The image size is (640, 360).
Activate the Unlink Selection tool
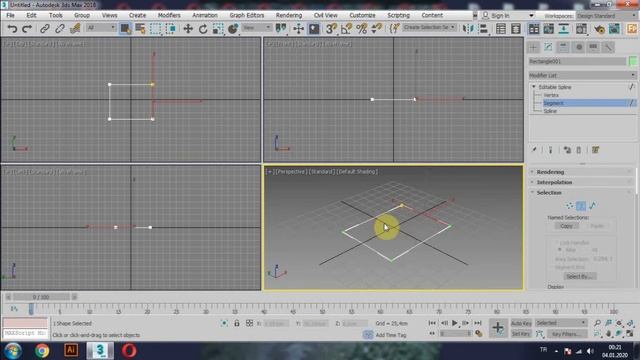click(x=60, y=29)
